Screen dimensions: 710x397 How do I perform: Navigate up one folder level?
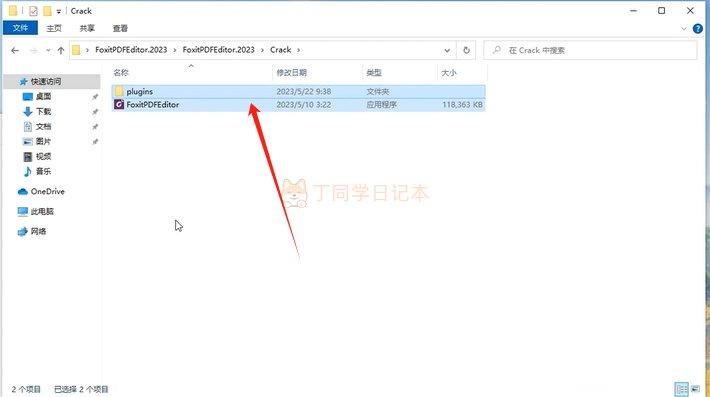(x=61, y=50)
